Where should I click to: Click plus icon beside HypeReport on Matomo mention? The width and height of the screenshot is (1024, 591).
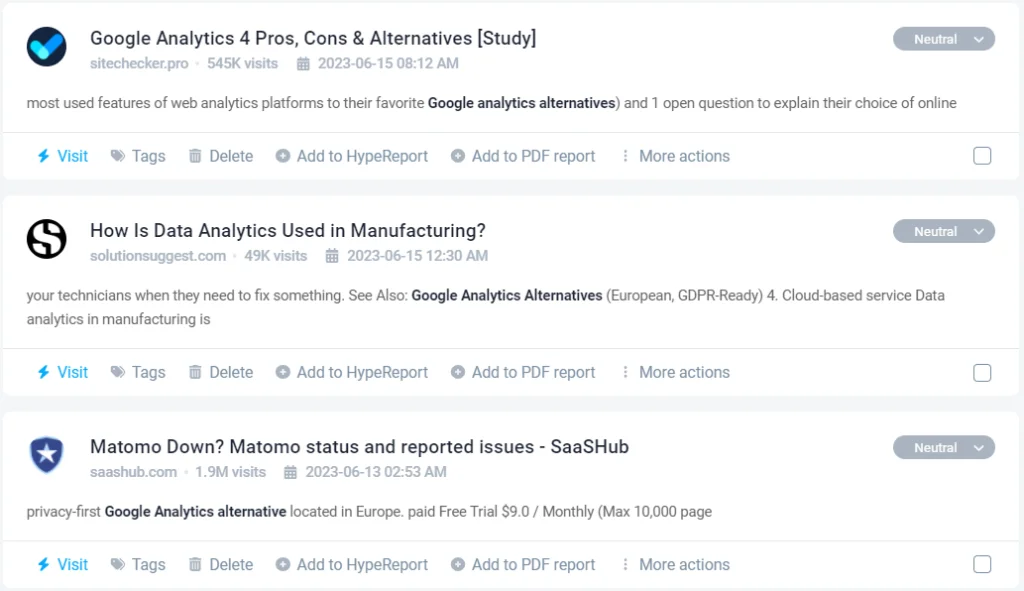click(x=283, y=565)
